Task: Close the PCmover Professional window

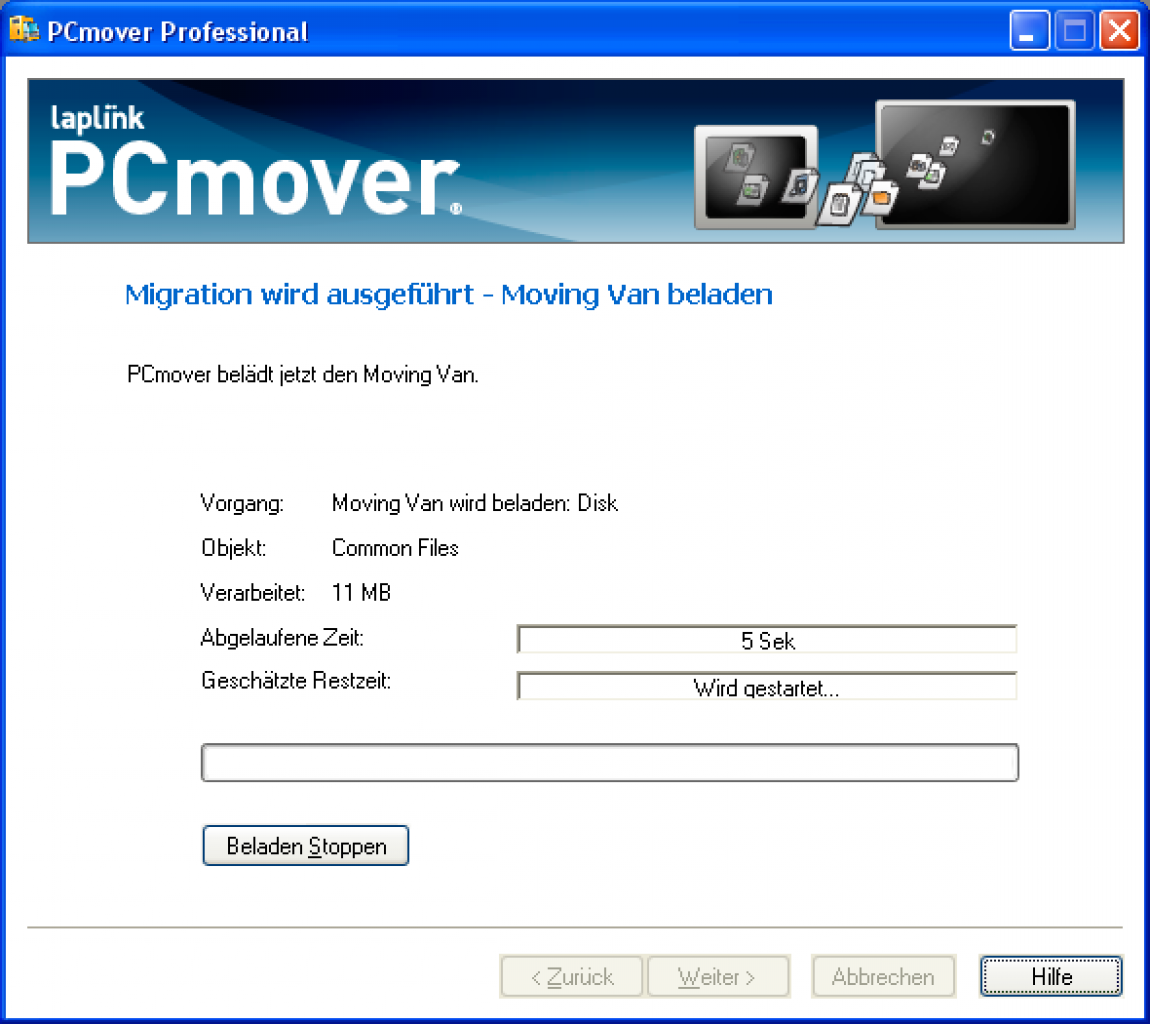Action: point(1119,31)
